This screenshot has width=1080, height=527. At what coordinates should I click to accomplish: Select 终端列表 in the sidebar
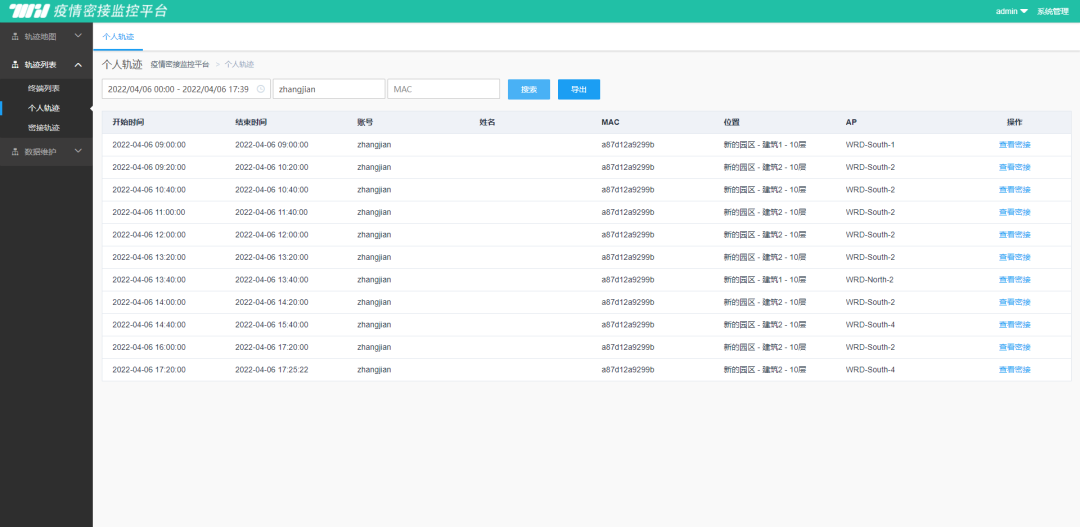click(x=43, y=88)
